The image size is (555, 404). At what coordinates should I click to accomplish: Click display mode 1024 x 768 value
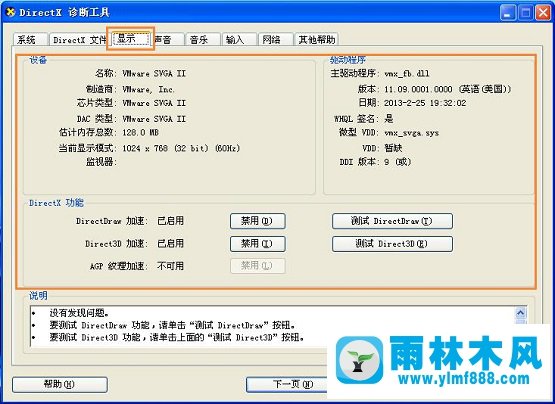pyautogui.click(x=181, y=148)
